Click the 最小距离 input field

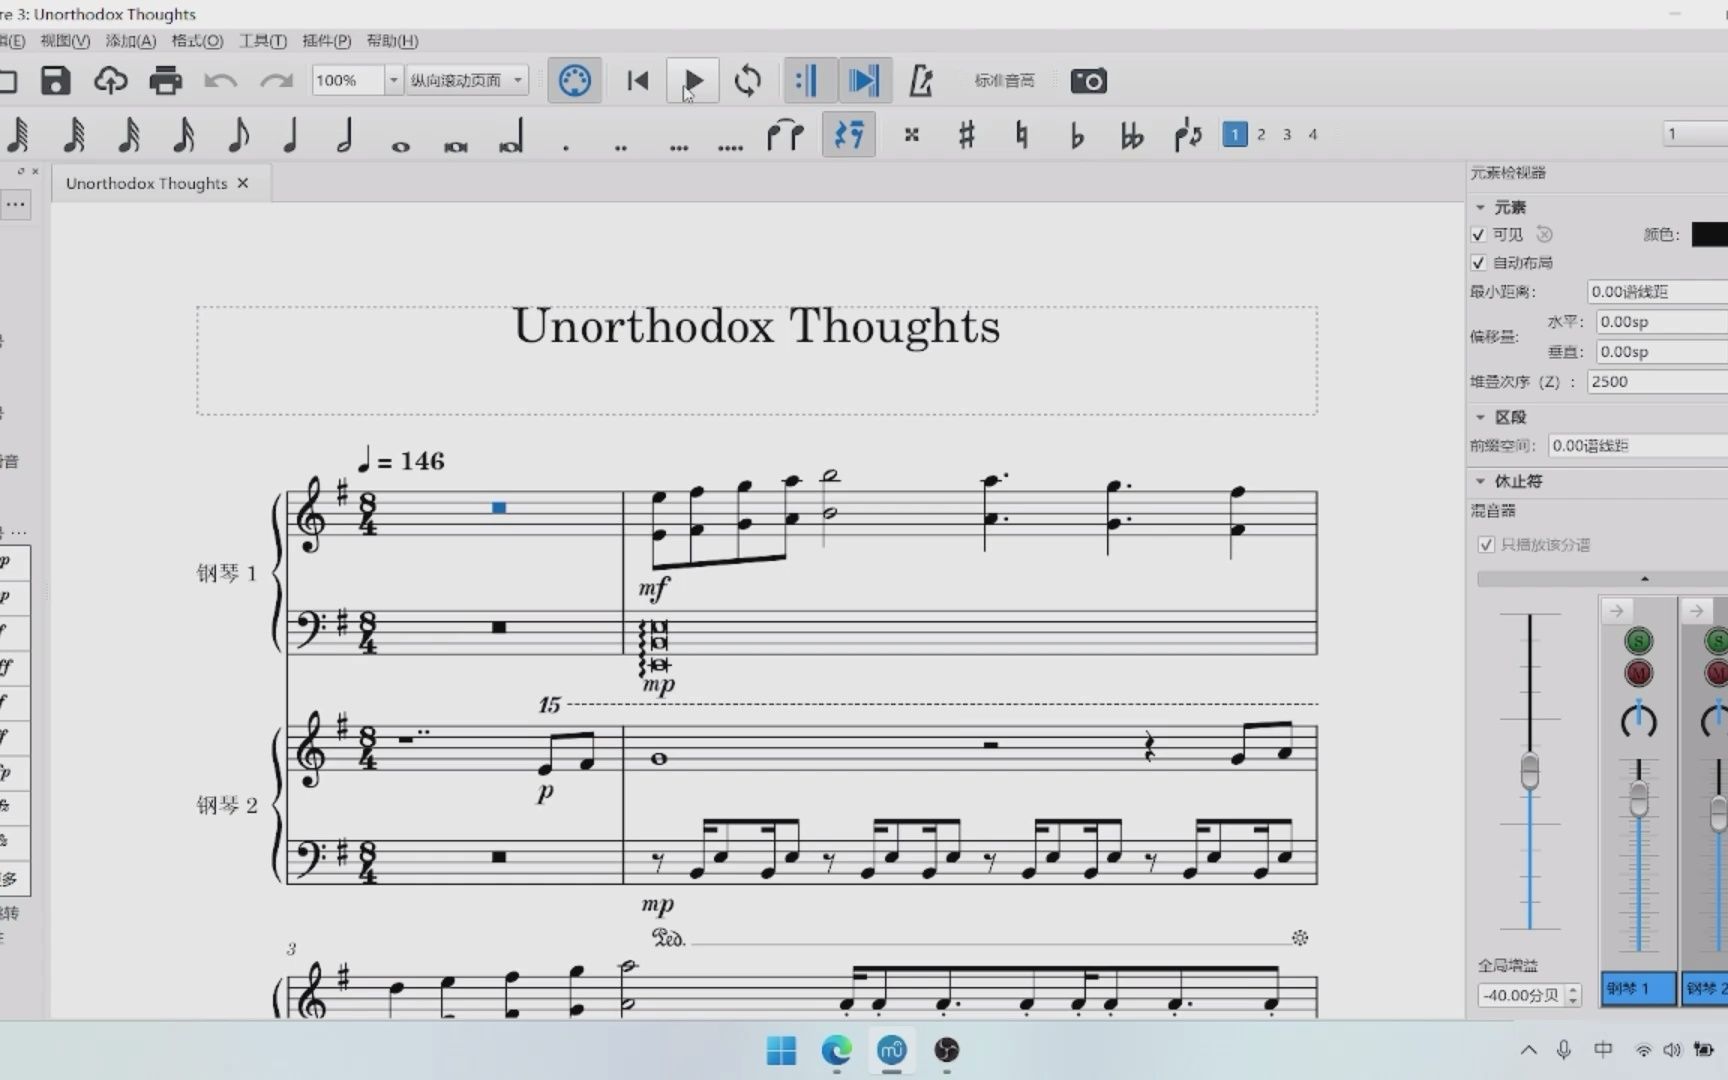pos(1657,292)
